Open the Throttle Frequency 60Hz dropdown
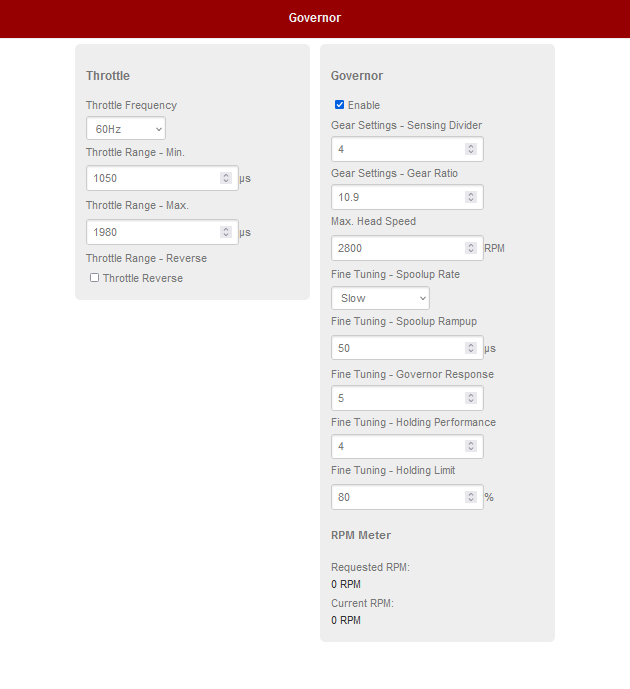 pyautogui.click(x=126, y=129)
